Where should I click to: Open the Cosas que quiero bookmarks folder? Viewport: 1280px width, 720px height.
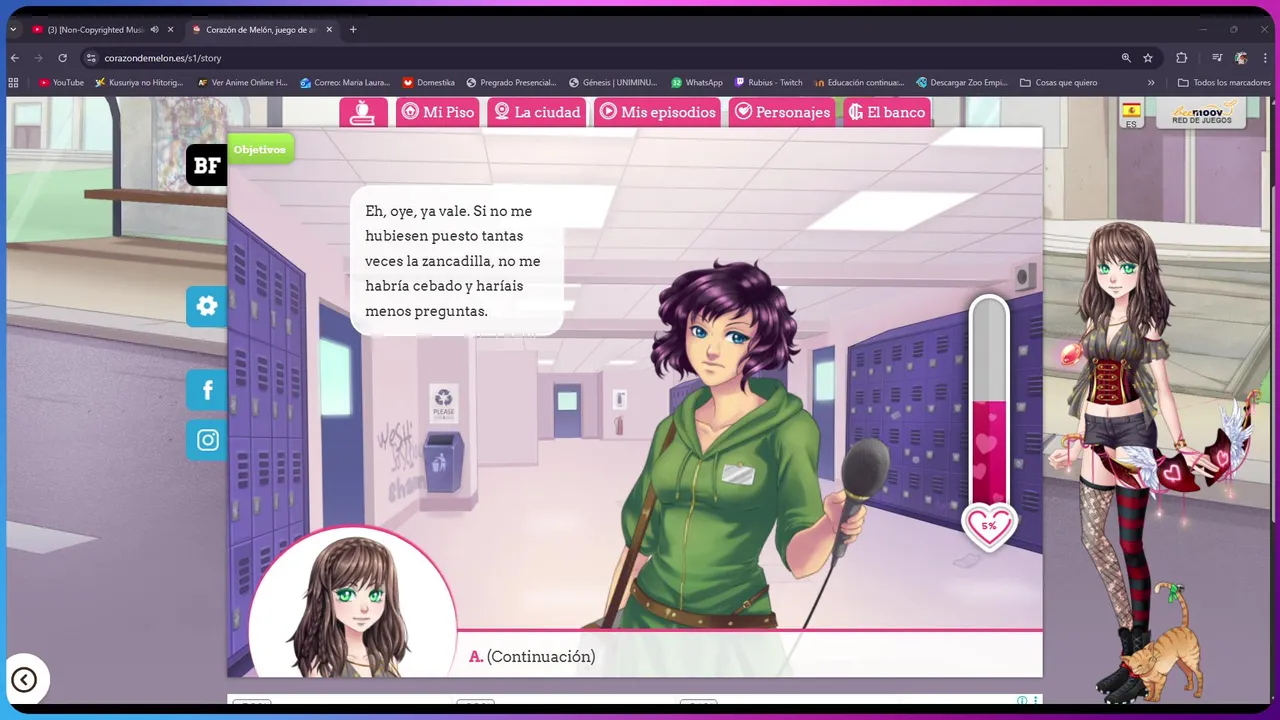1058,83
